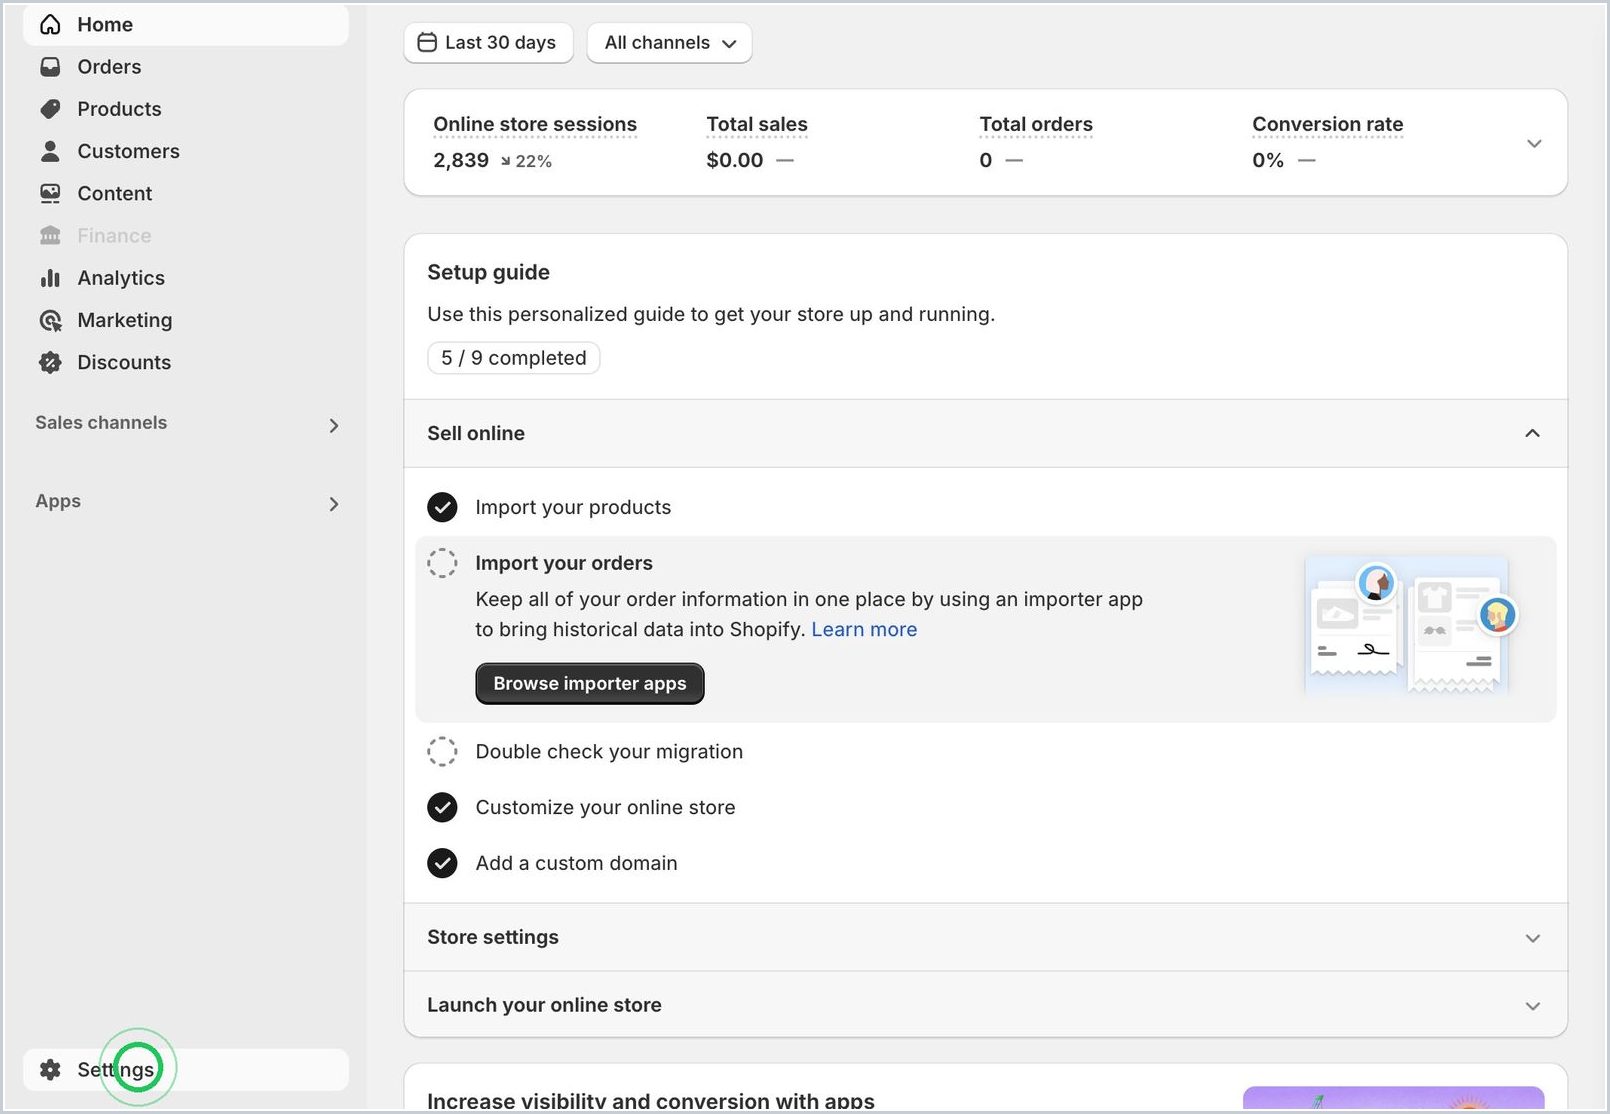Click the 5 / 9 completed badge

[x=514, y=358]
